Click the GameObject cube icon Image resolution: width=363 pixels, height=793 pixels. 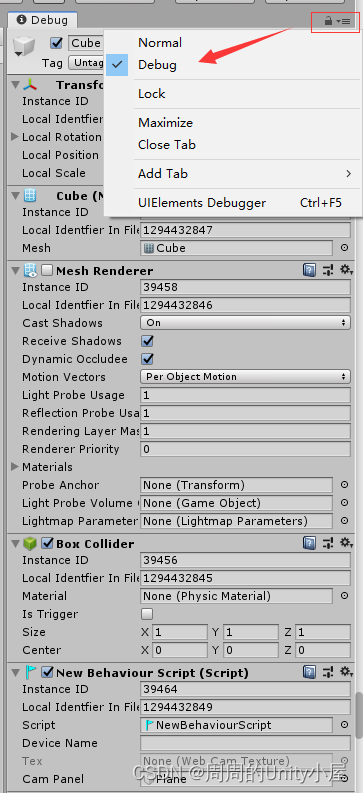23,47
